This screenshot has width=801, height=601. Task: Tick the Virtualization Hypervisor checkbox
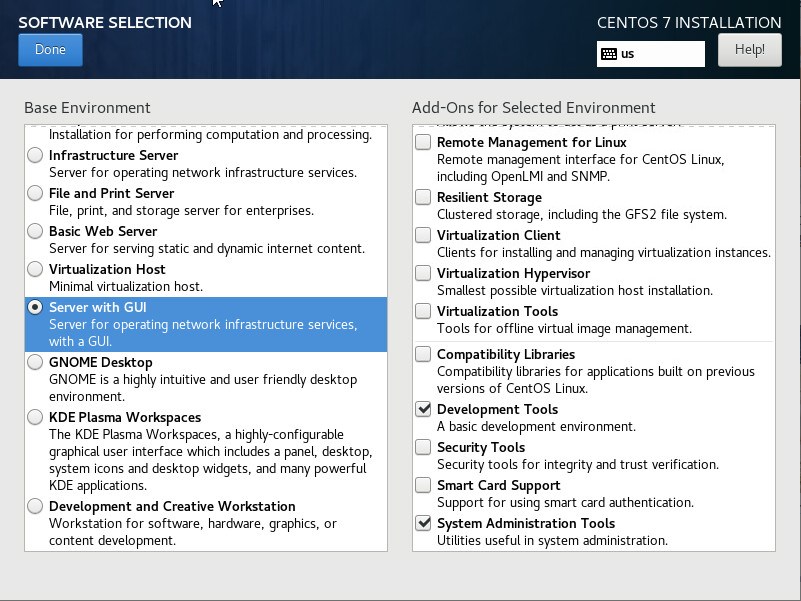(423, 273)
